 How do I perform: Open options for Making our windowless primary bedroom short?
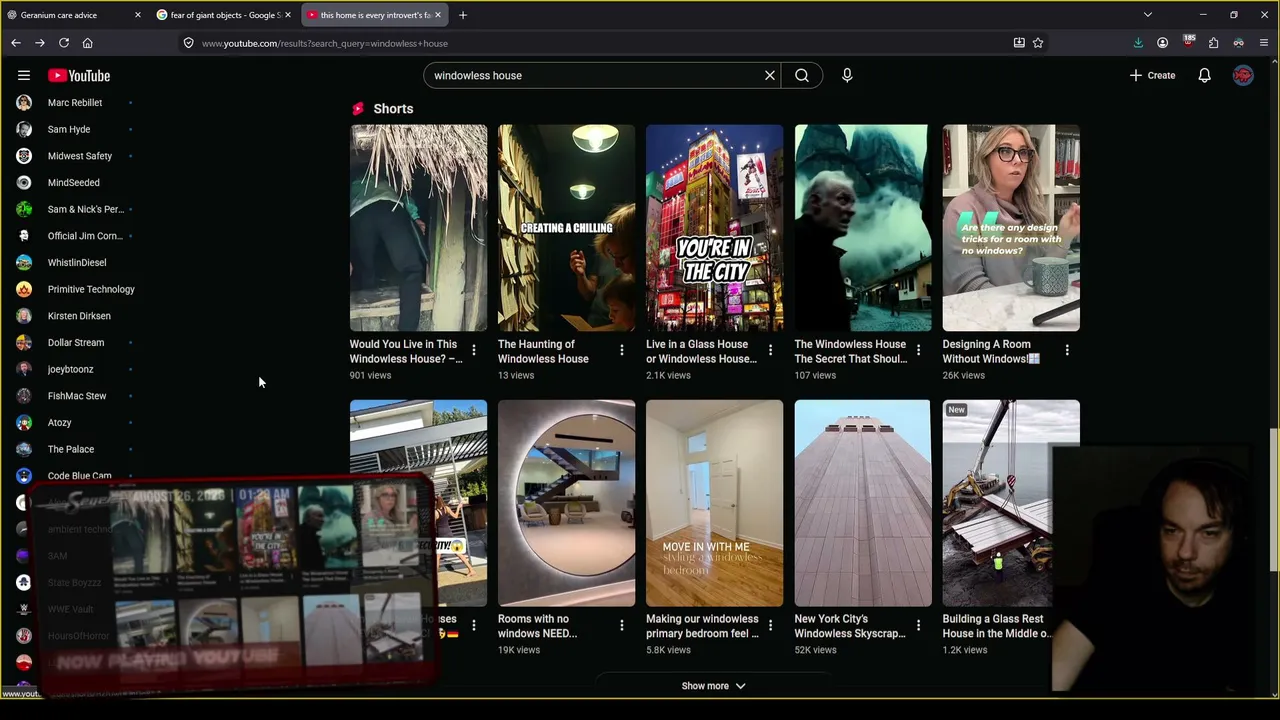click(770, 625)
